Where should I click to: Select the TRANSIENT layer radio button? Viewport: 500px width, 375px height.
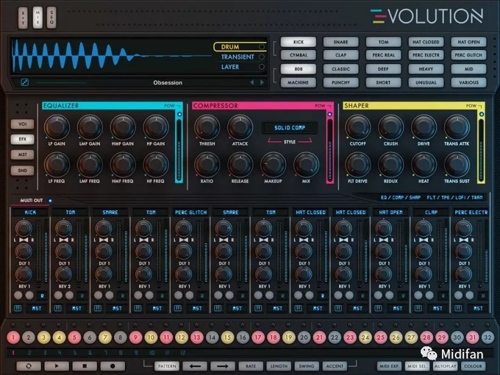(x=262, y=57)
